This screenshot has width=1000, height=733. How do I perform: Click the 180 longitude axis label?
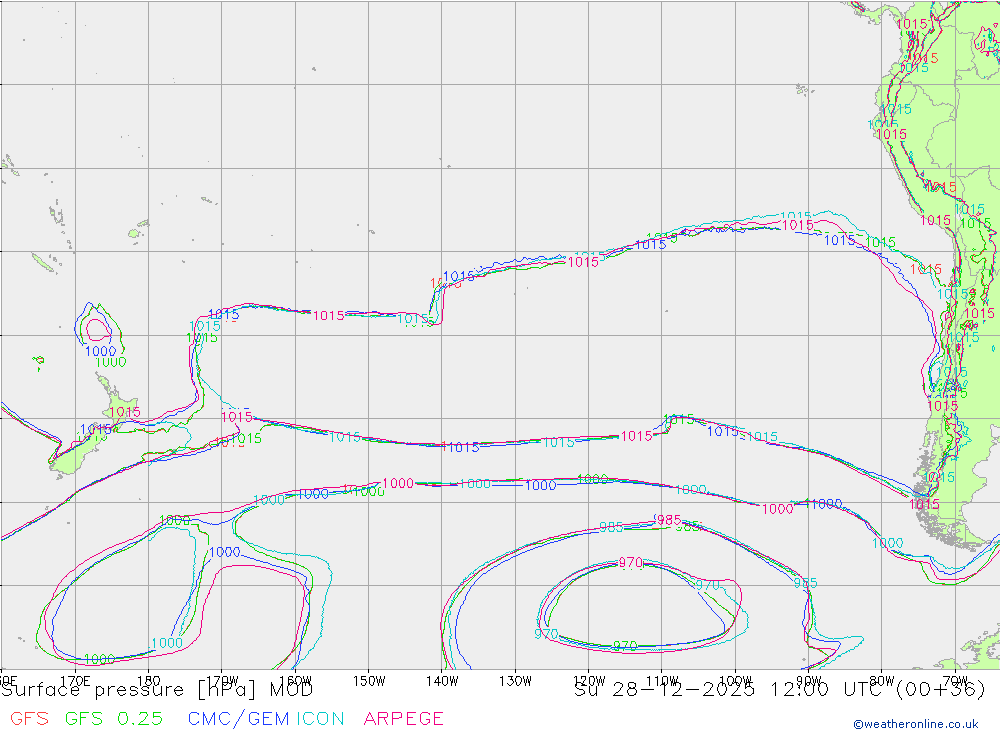click(x=148, y=680)
